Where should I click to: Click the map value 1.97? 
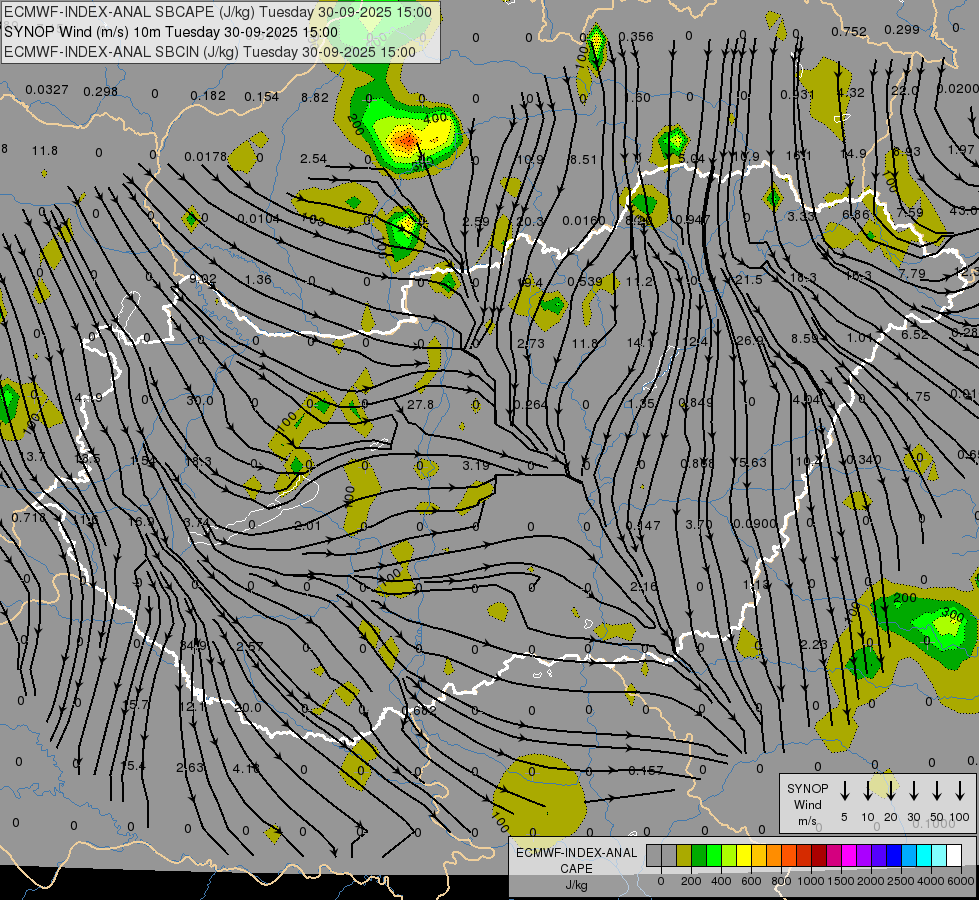(x=961, y=150)
